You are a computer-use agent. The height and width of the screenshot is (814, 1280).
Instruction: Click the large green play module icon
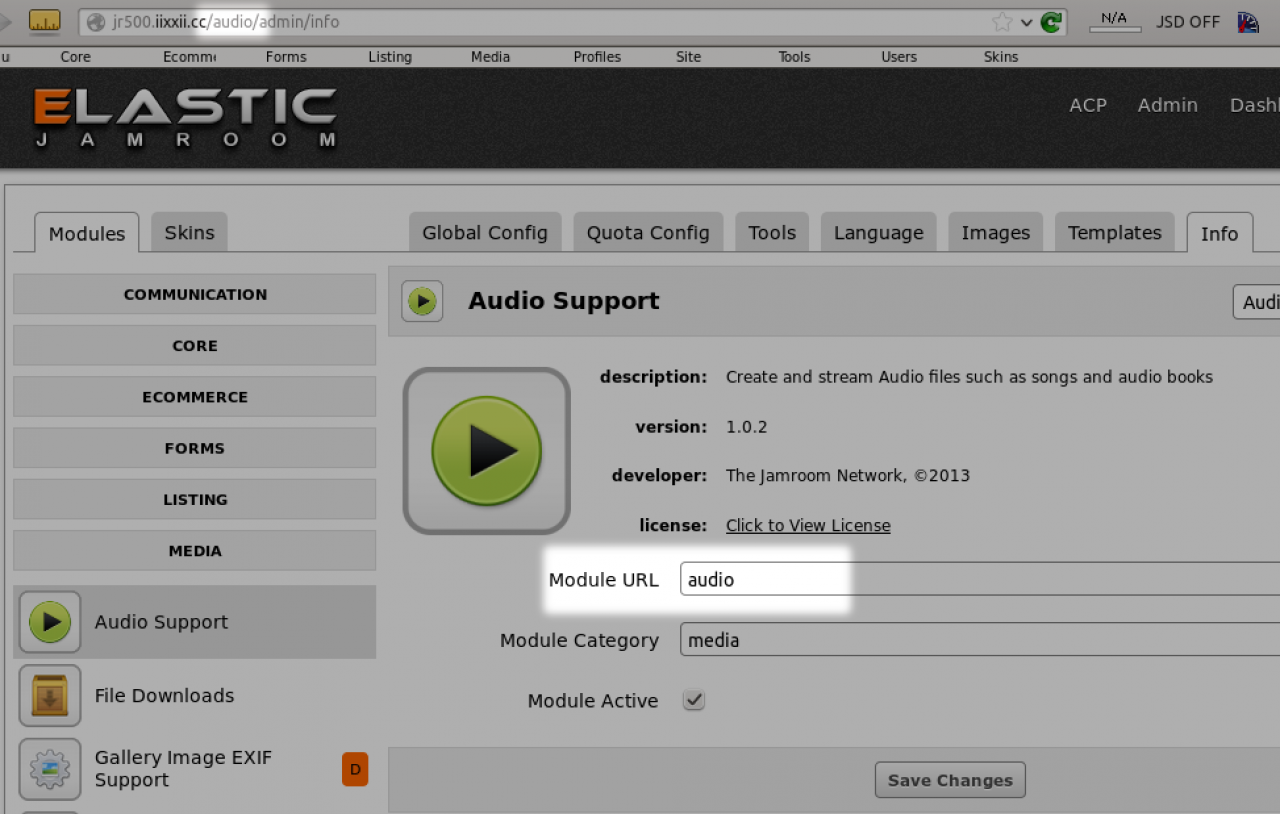pyautogui.click(x=486, y=451)
